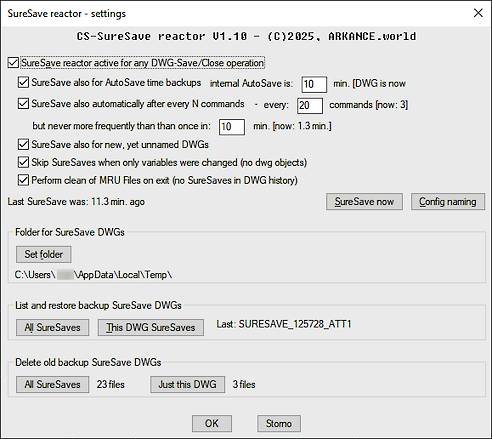Click the 23 files count label

click(111, 384)
